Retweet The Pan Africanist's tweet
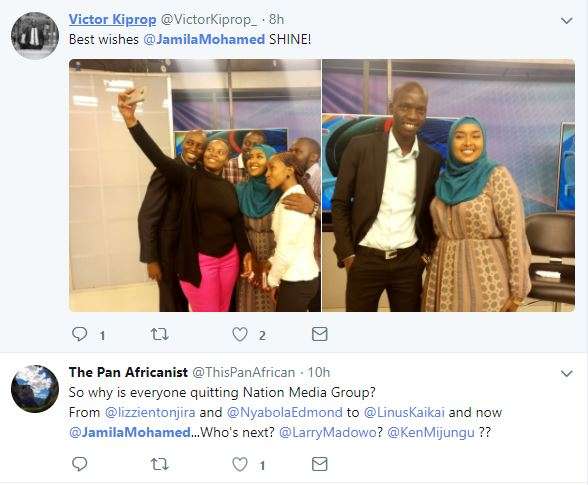This screenshot has height=485, width=588. coord(159,464)
